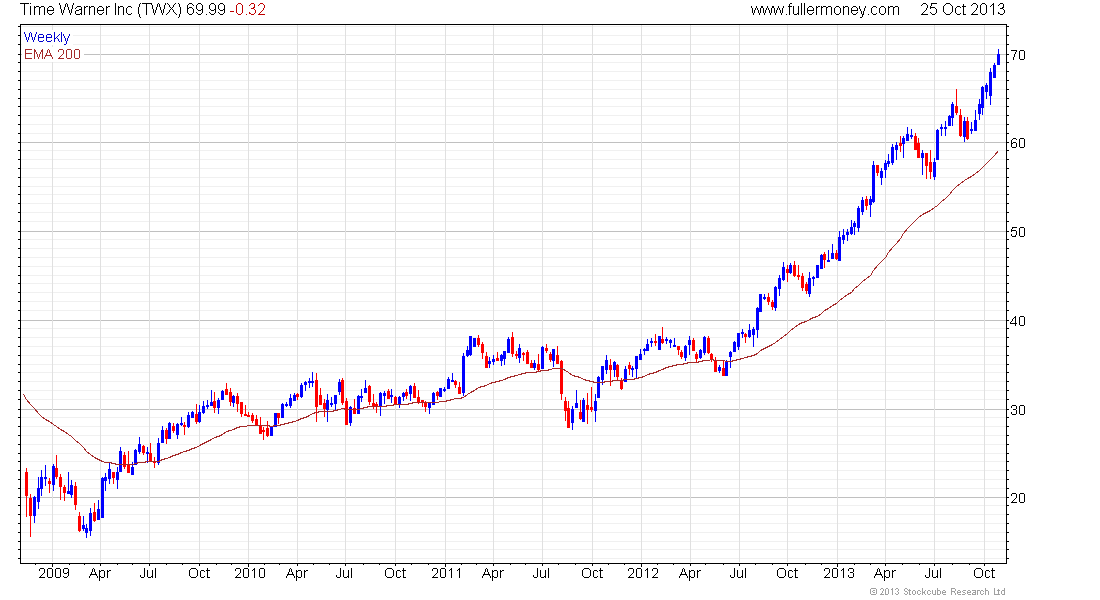Image resolution: width=1100 pixels, height=600 pixels.
Task: Click the Time Warner Inc (TWX) title
Action: pos(101,10)
